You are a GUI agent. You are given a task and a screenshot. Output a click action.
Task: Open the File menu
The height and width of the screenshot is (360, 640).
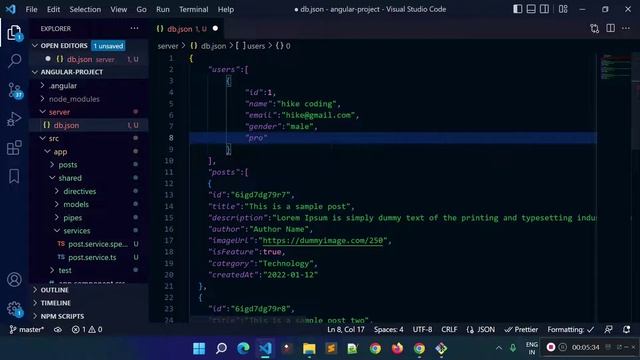click(31, 9)
